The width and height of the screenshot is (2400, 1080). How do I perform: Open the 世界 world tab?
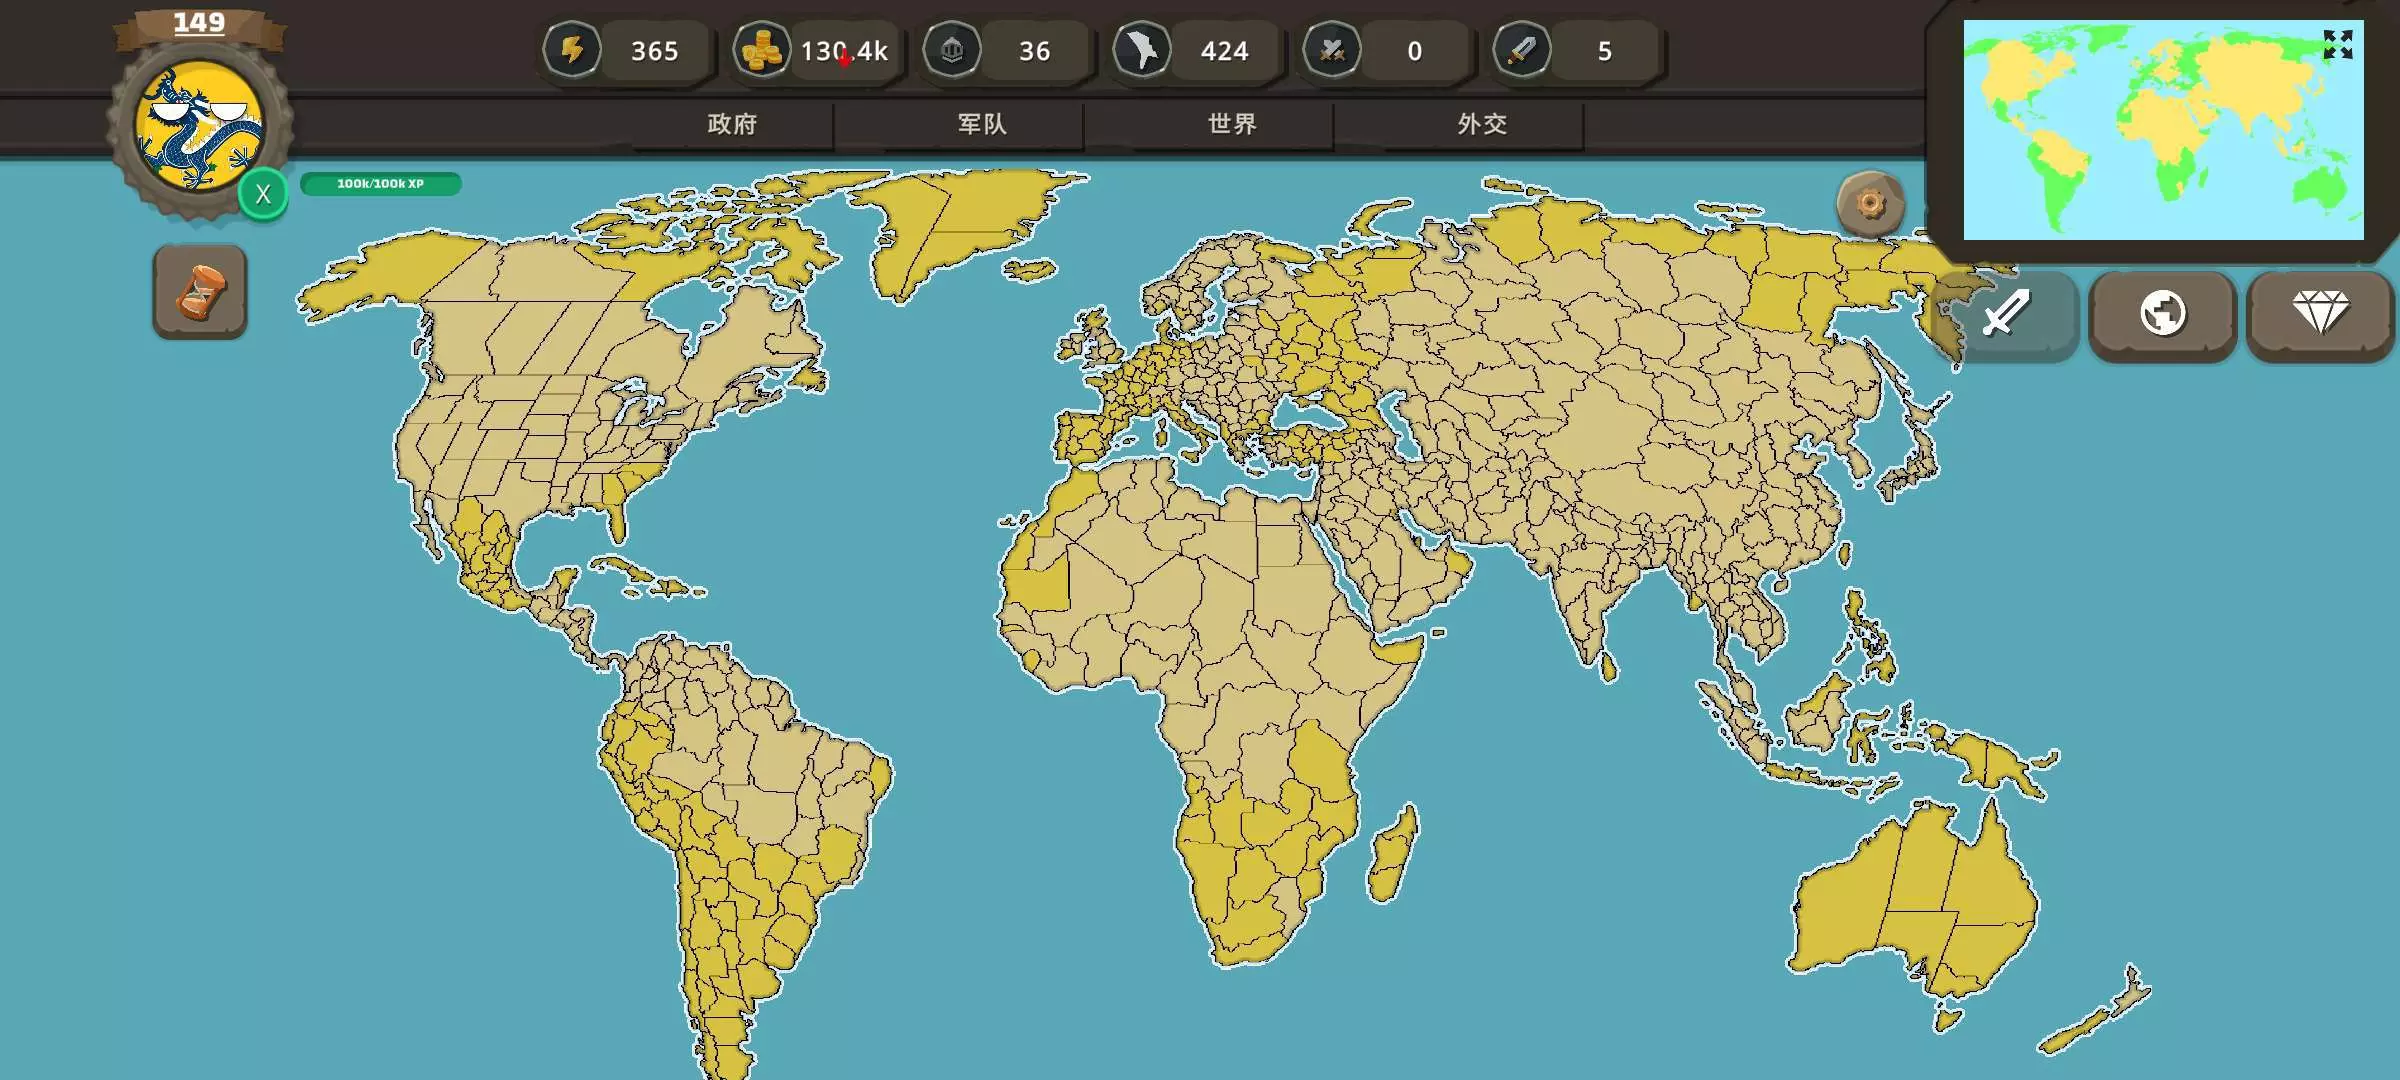1232,124
